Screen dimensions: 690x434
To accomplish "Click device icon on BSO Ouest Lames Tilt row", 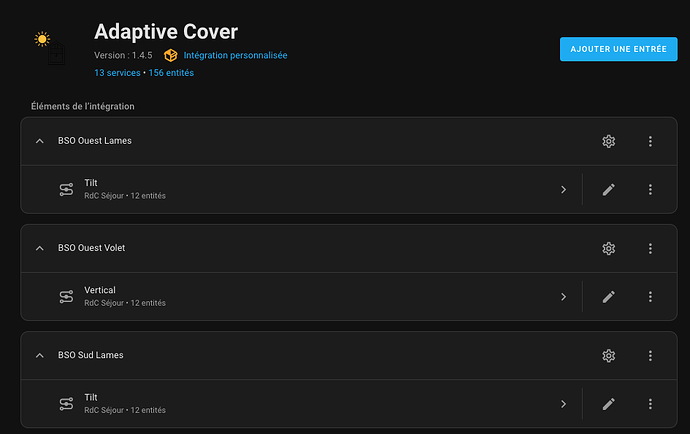I will [66, 190].
